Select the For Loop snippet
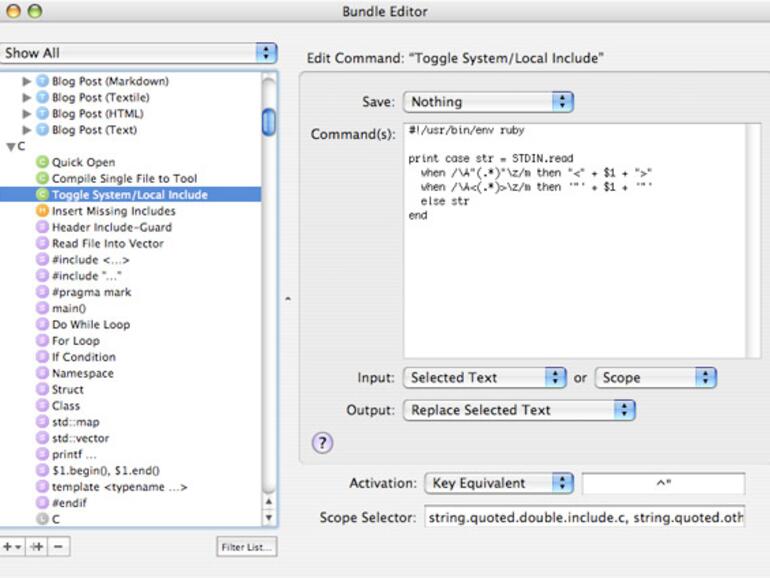The height and width of the screenshot is (578, 770). pos(76,341)
